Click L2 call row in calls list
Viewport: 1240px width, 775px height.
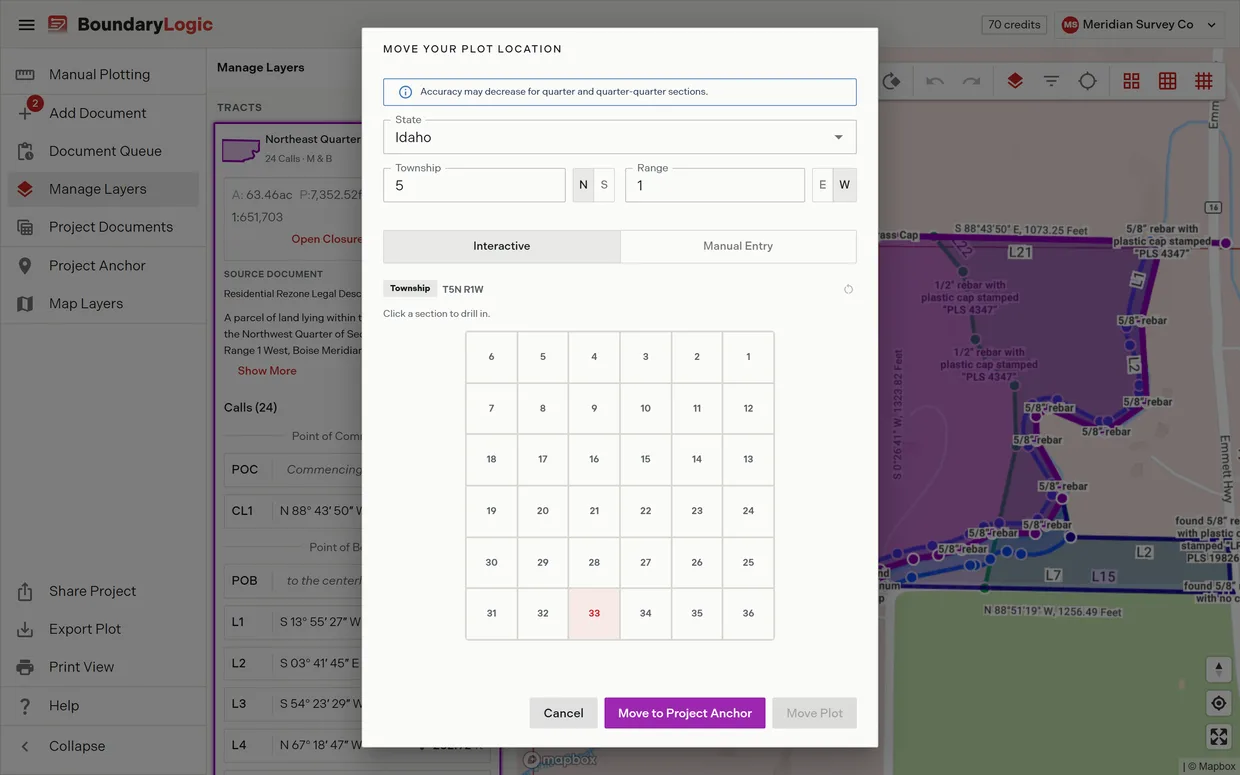(293, 663)
